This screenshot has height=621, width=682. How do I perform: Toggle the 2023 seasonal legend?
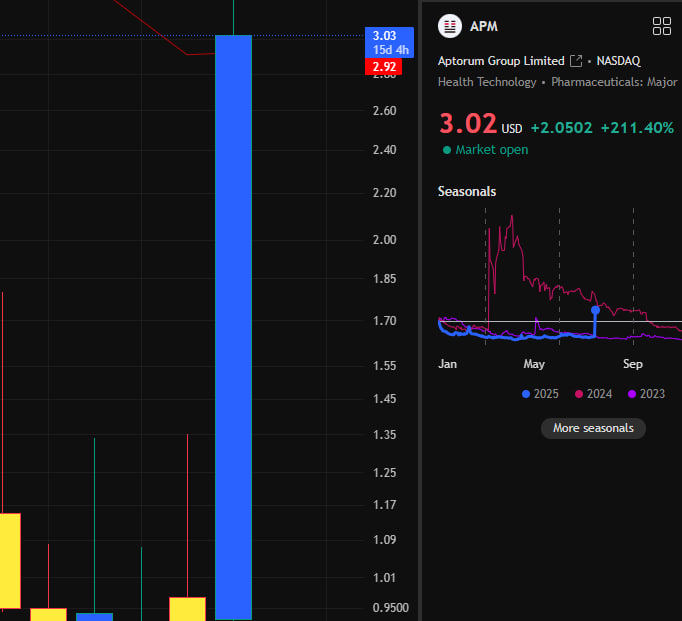pyautogui.click(x=646, y=394)
